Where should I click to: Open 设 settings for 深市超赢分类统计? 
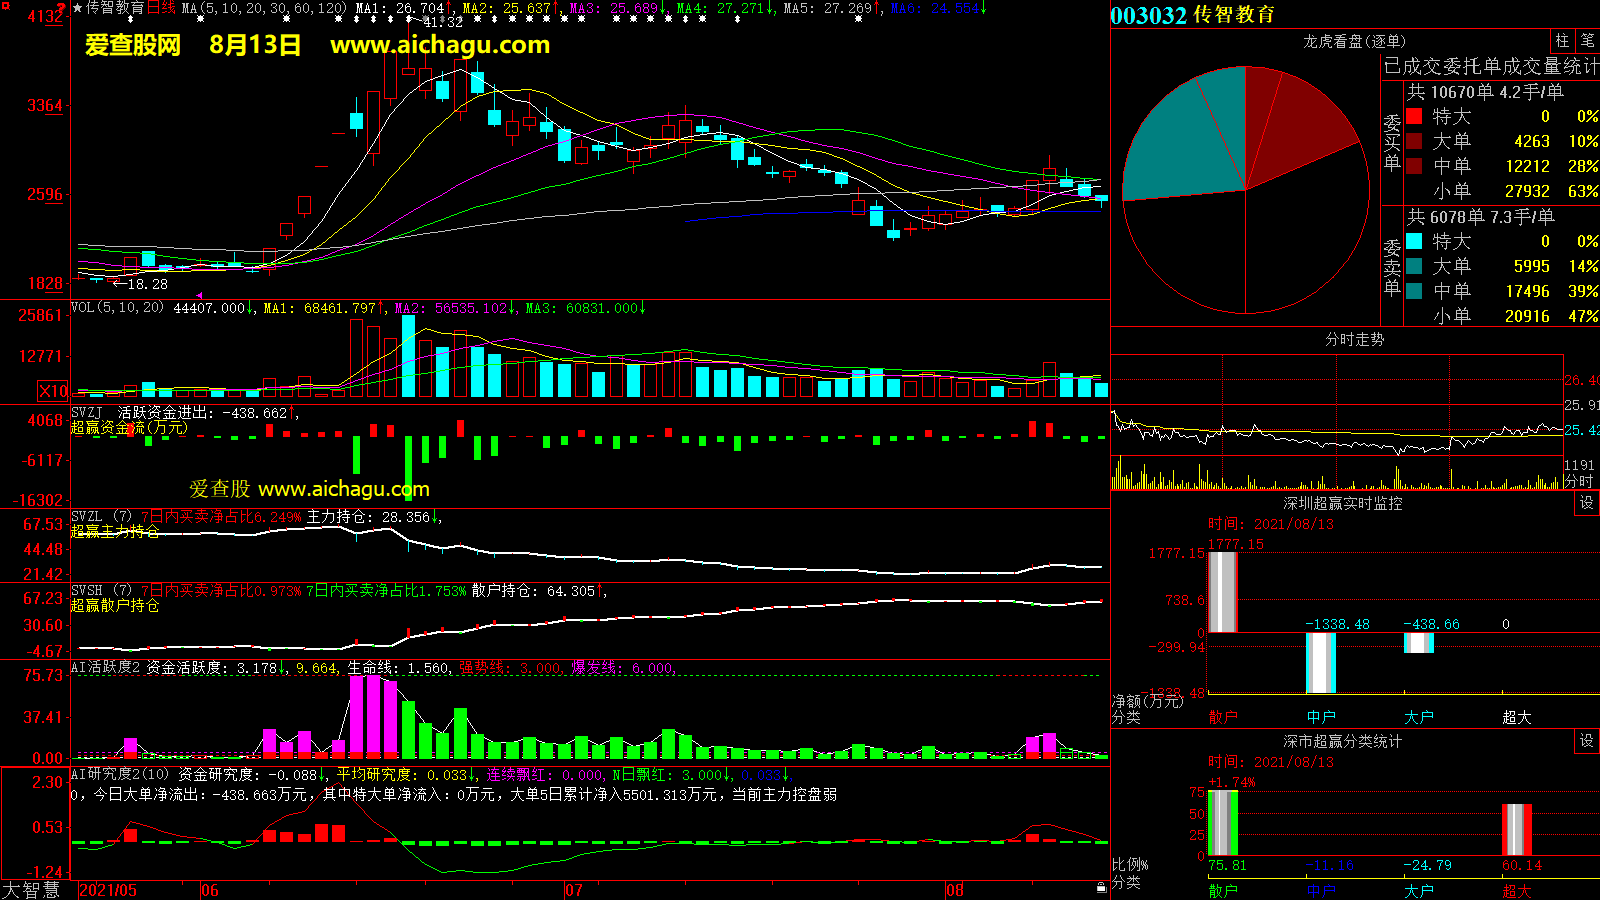[x=1587, y=741]
